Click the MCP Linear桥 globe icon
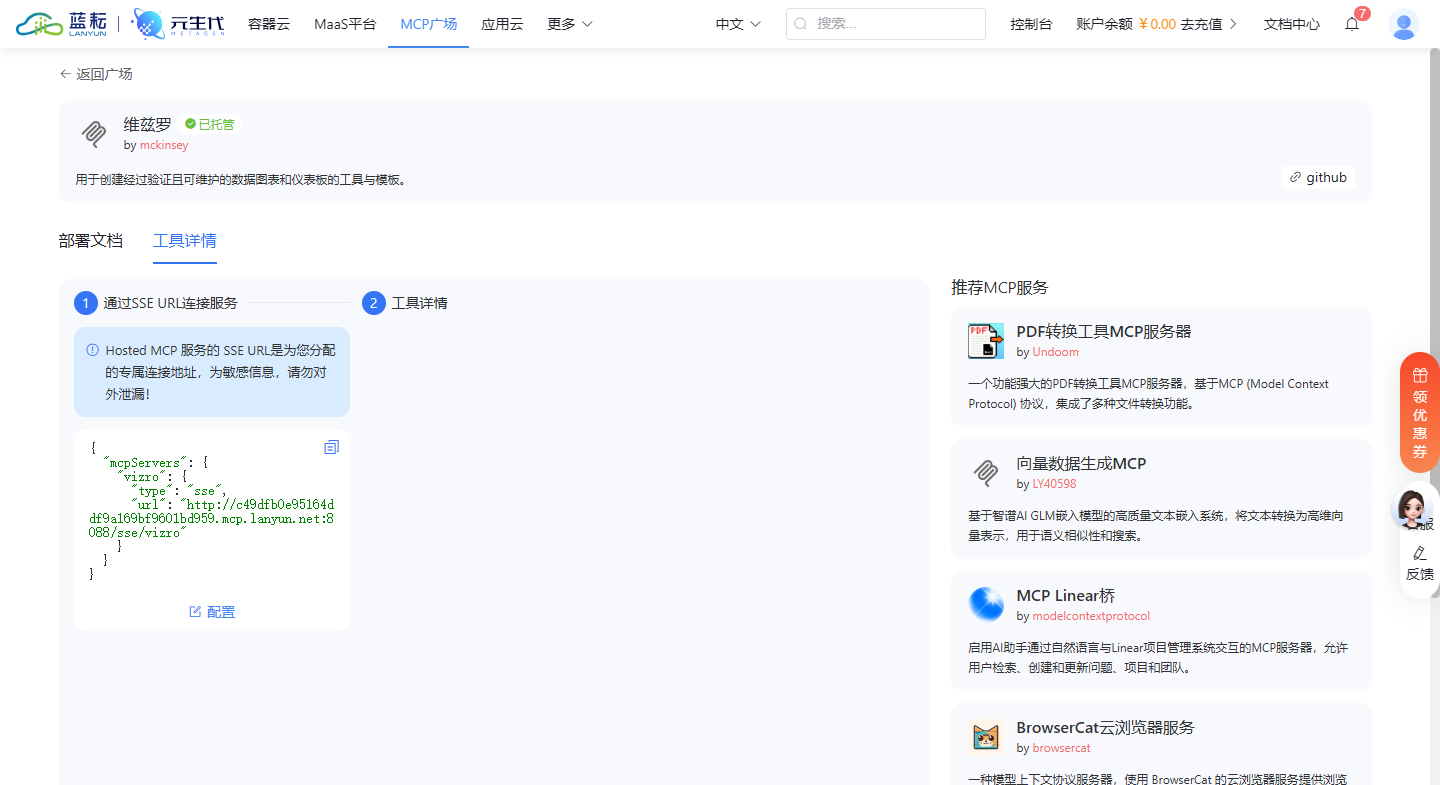1440x785 pixels. (x=985, y=604)
